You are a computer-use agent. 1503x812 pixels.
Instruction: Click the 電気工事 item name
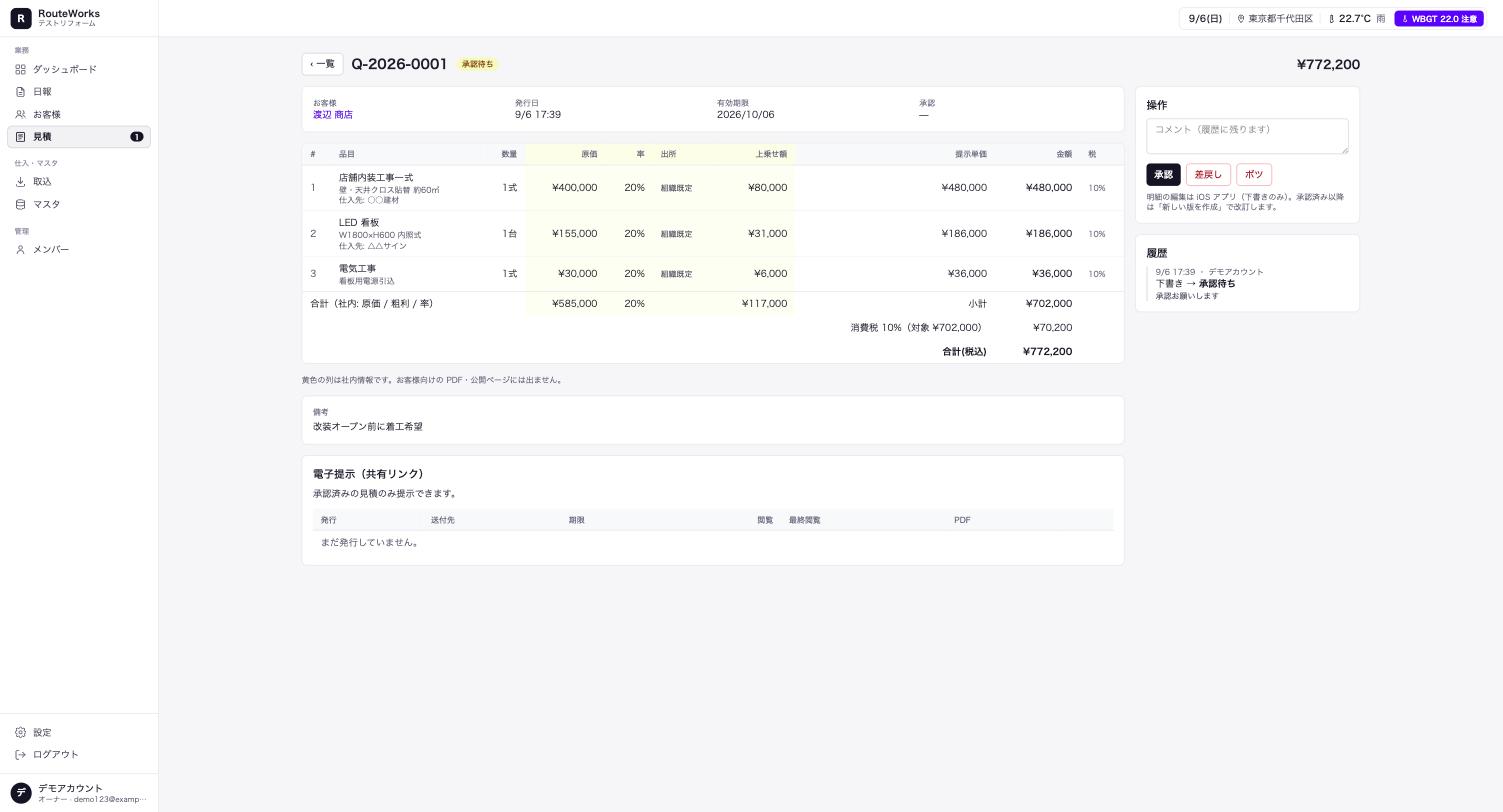point(357,269)
